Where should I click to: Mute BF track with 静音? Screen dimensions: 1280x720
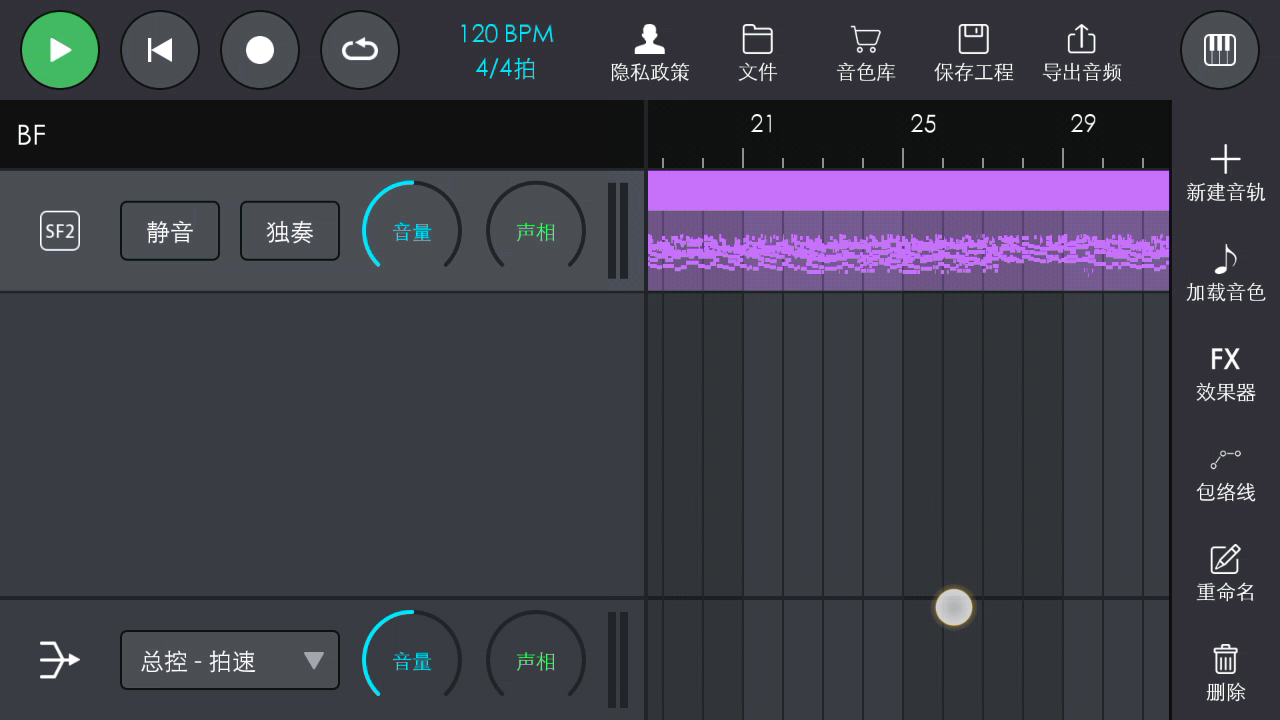pyautogui.click(x=170, y=231)
